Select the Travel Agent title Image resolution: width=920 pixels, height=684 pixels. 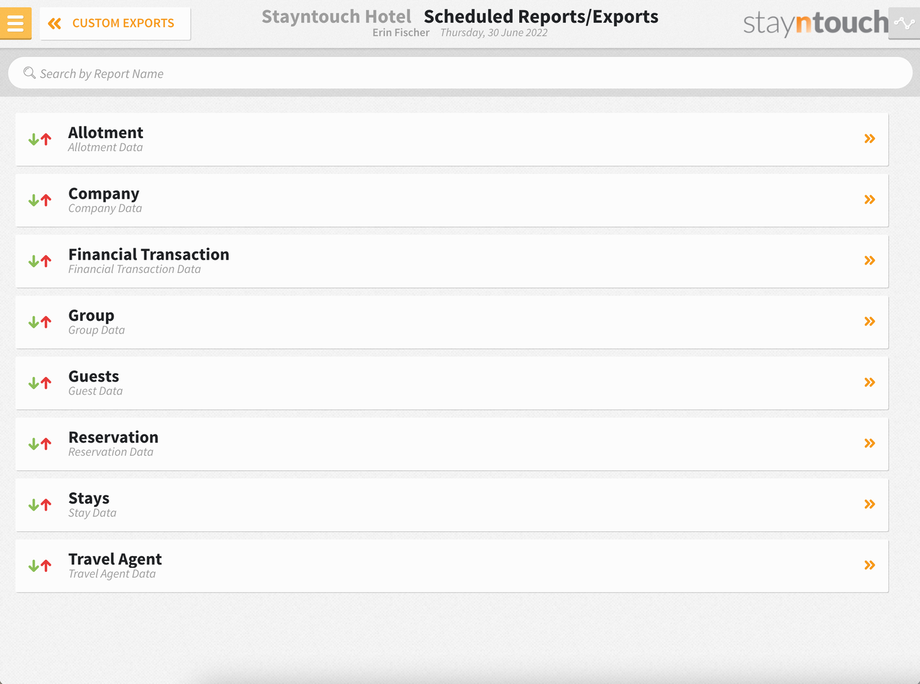click(x=115, y=560)
